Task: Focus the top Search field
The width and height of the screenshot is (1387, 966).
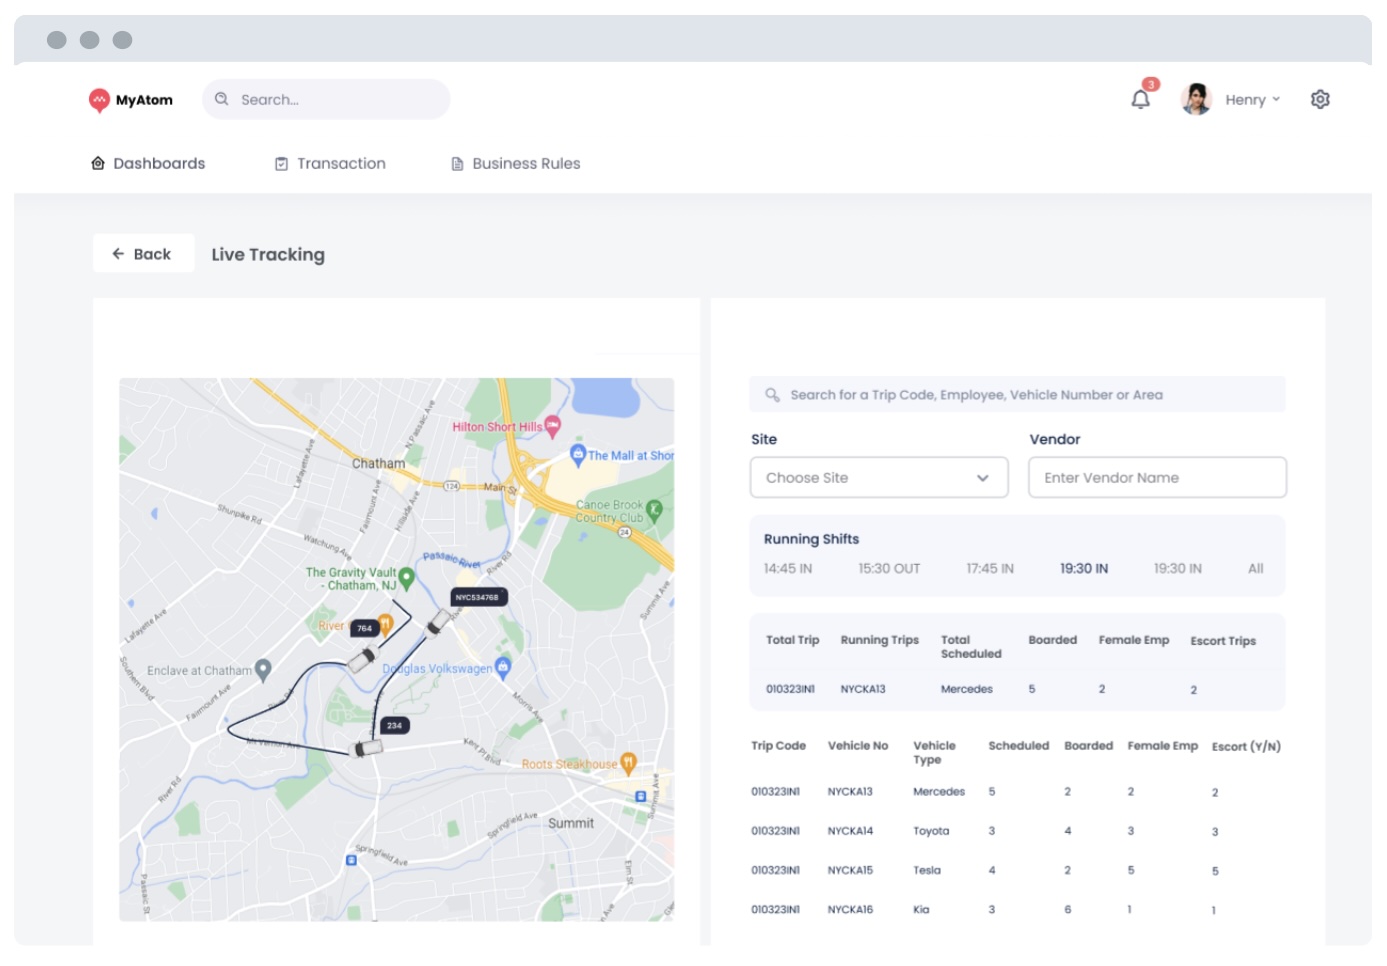Action: point(326,99)
